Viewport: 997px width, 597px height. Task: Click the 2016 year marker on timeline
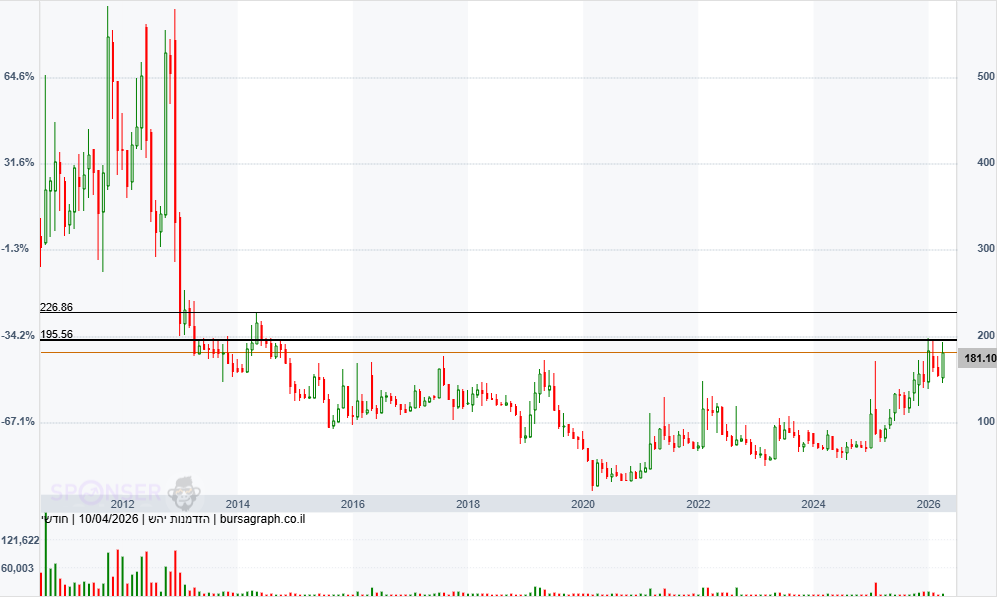coord(352,504)
